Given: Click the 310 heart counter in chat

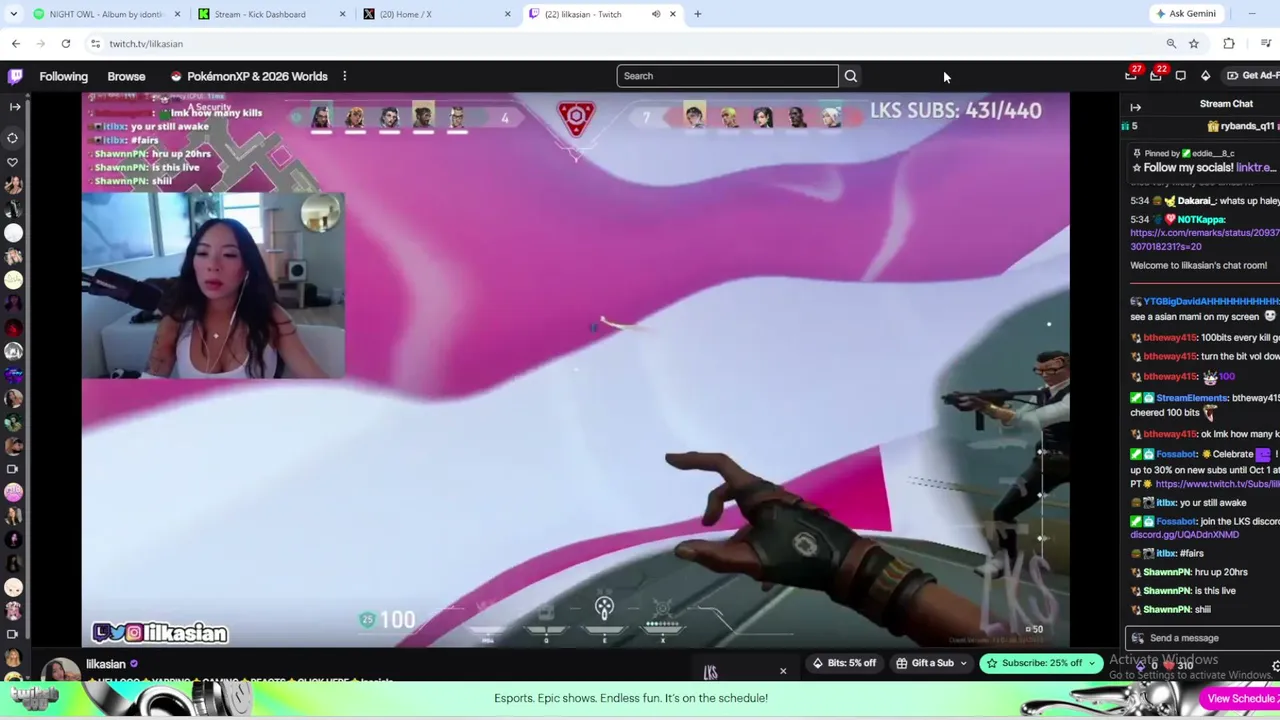Looking at the screenshot, I should [x=1176, y=666].
